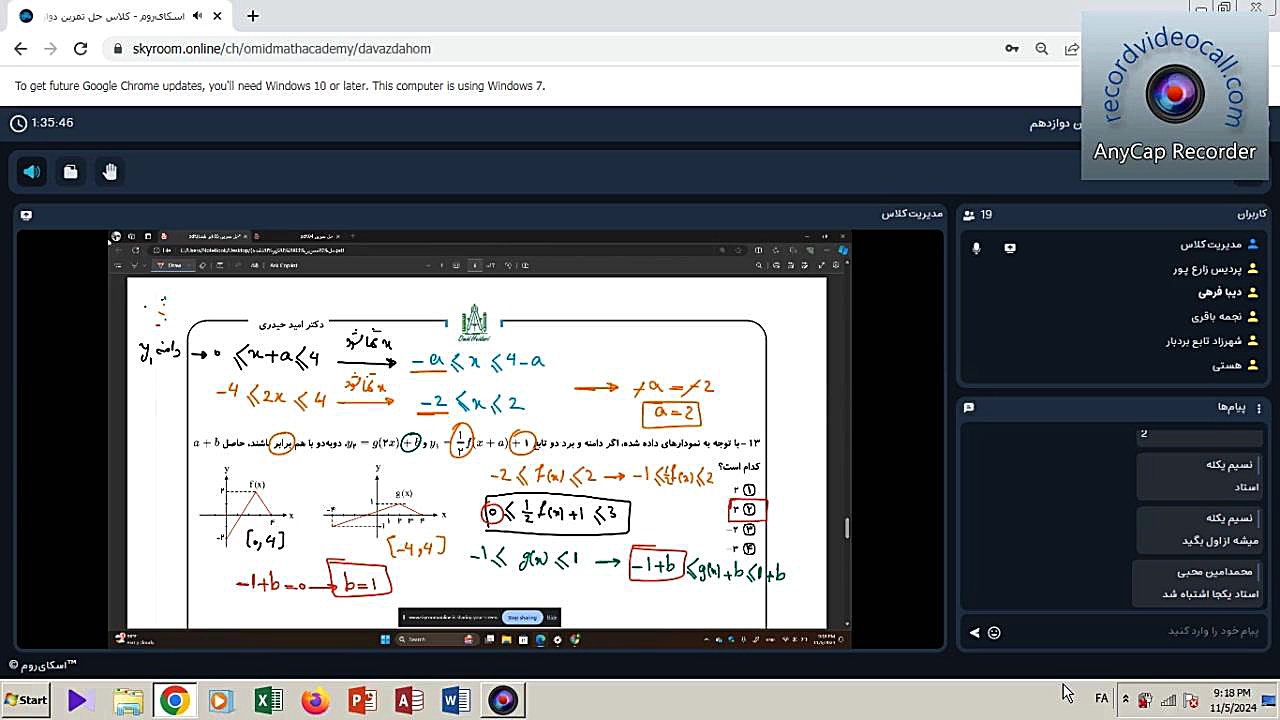Go back in Chrome
1280x720 pixels.
coord(20,49)
